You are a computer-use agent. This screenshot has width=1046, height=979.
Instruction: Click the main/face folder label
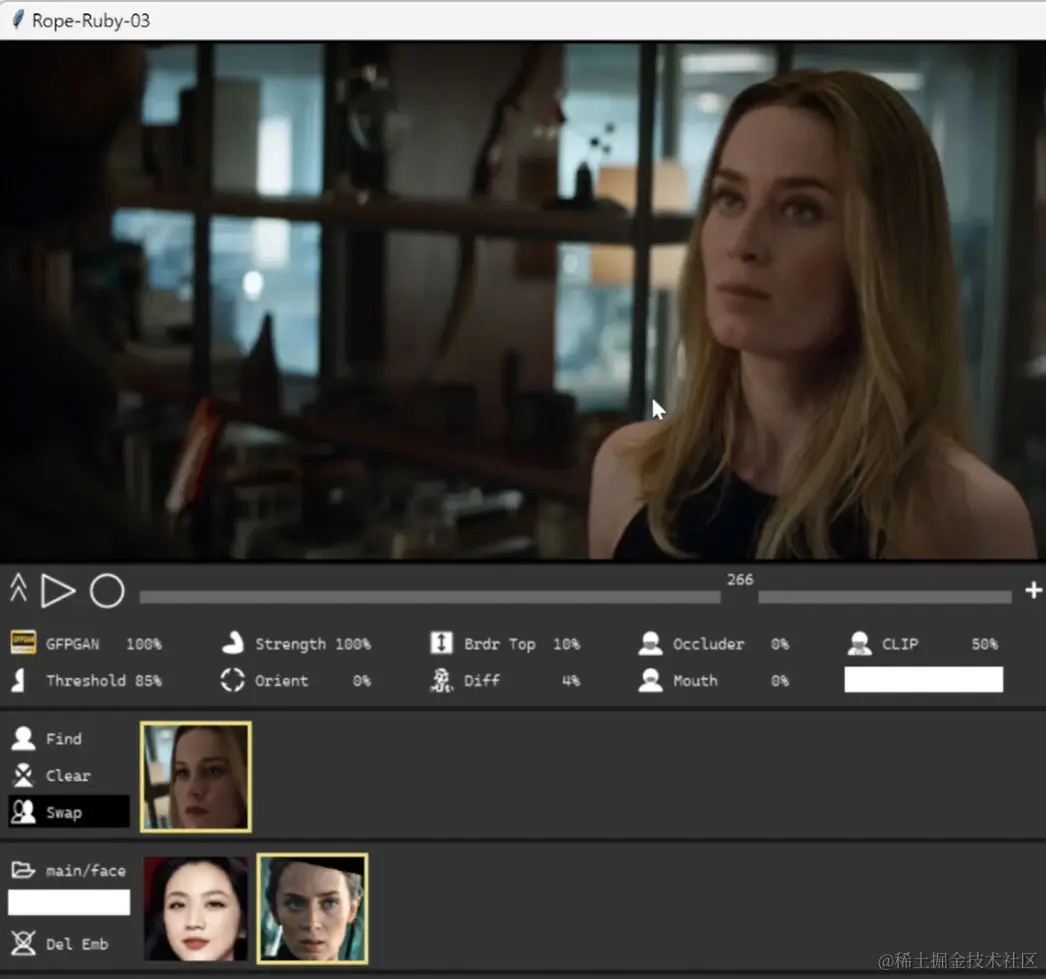pos(85,870)
